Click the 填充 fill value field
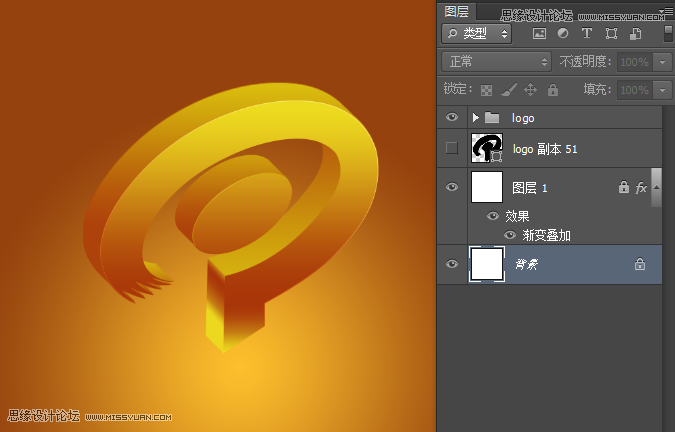 [635, 90]
